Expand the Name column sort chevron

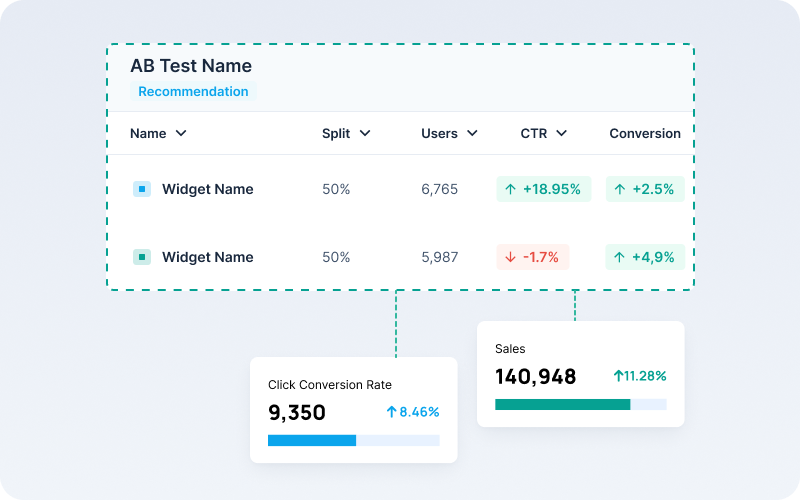click(x=181, y=133)
